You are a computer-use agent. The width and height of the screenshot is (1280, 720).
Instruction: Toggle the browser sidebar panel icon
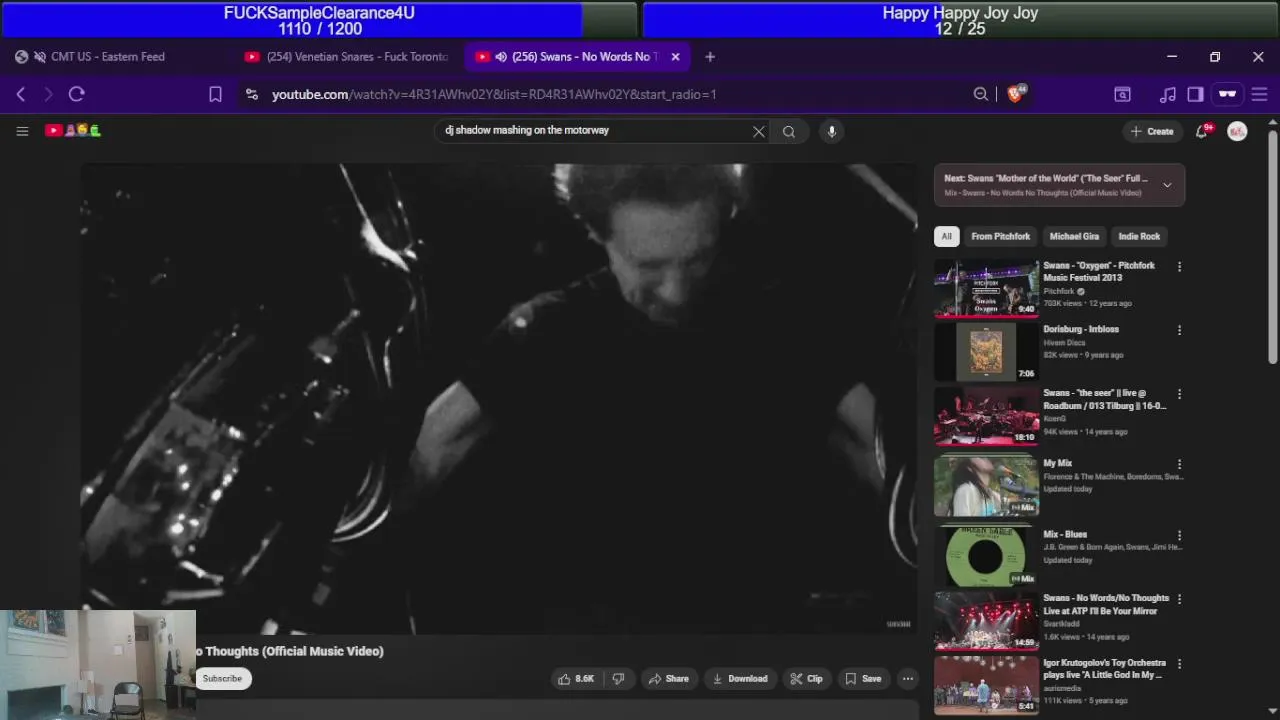click(x=1195, y=94)
